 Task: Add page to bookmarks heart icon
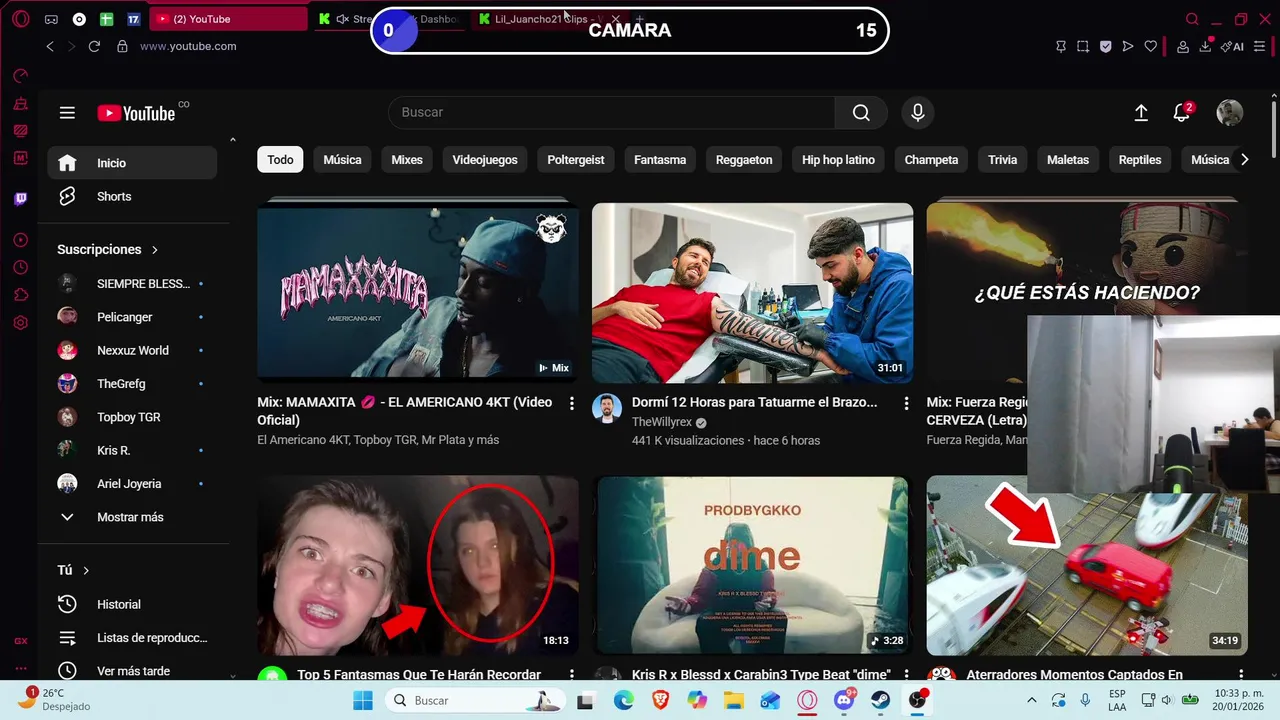[x=1151, y=46]
